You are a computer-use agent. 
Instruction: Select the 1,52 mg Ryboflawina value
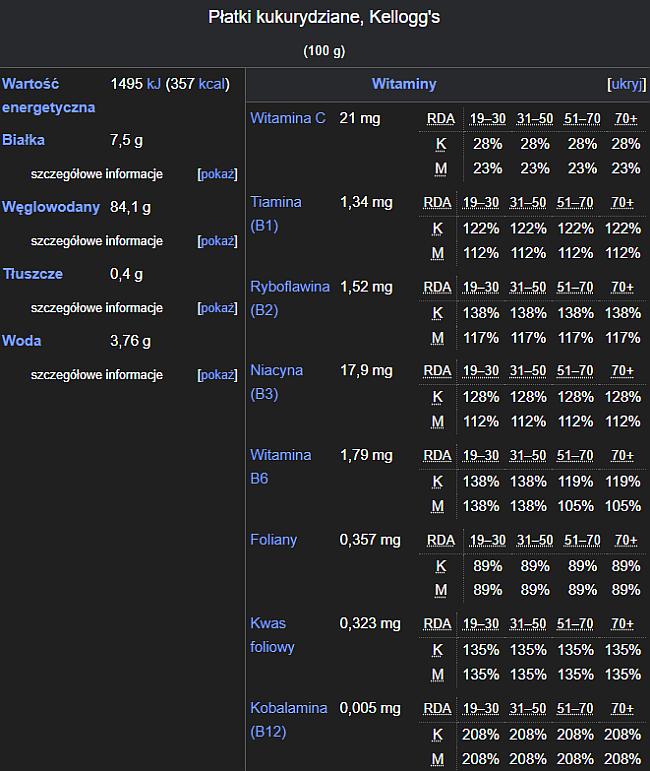pyautogui.click(x=366, y=287)
